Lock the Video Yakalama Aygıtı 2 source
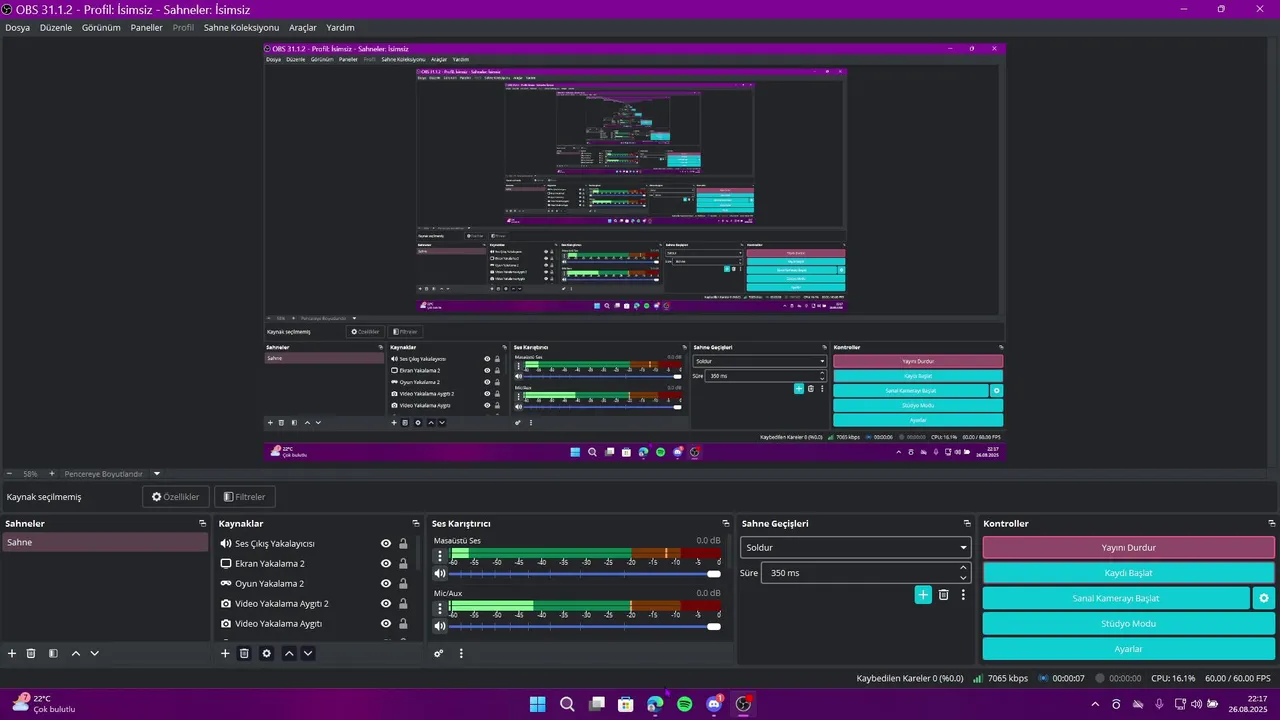 tap(403, 604)
